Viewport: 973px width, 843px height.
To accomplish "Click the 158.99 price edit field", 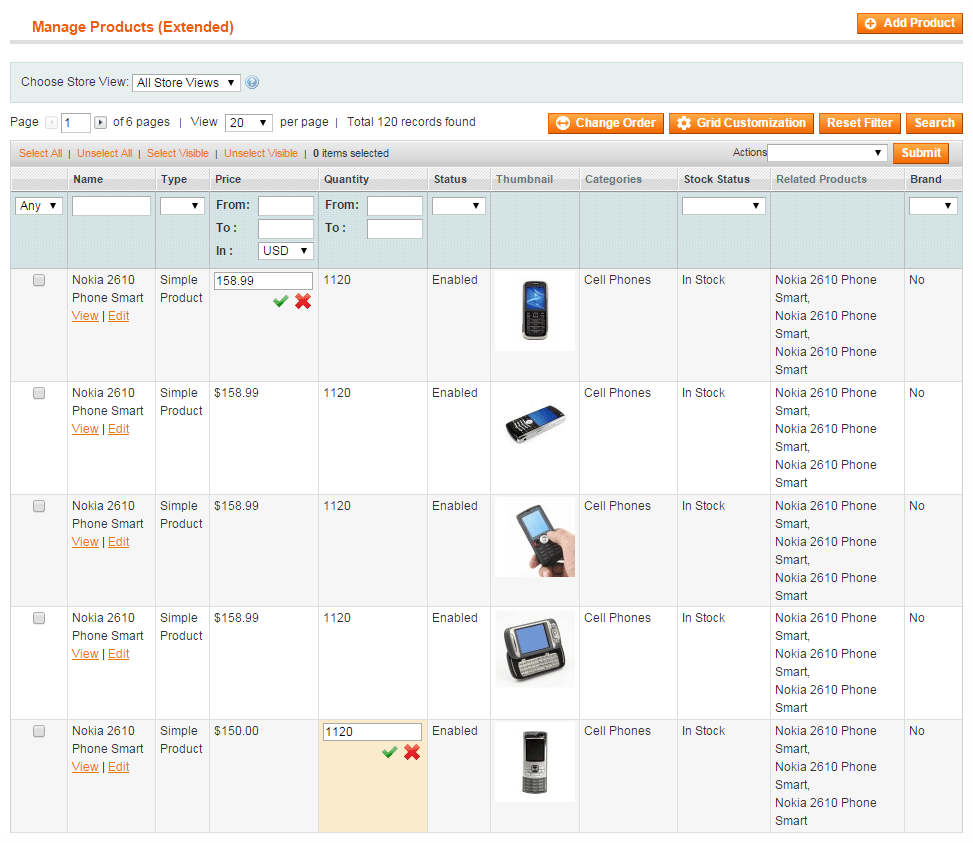I will click(263, 281).
